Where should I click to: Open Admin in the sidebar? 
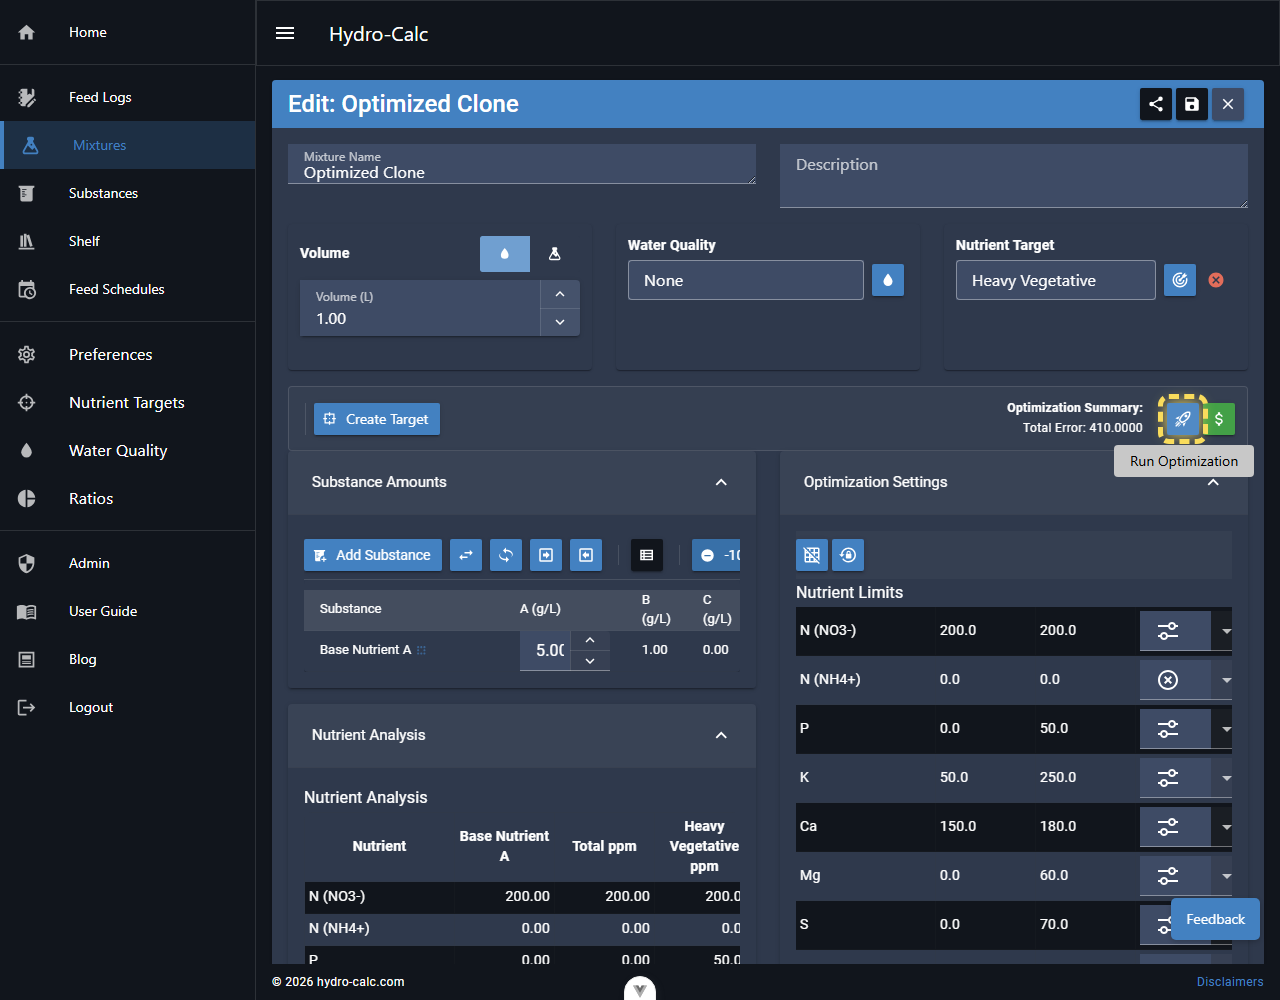128,563
